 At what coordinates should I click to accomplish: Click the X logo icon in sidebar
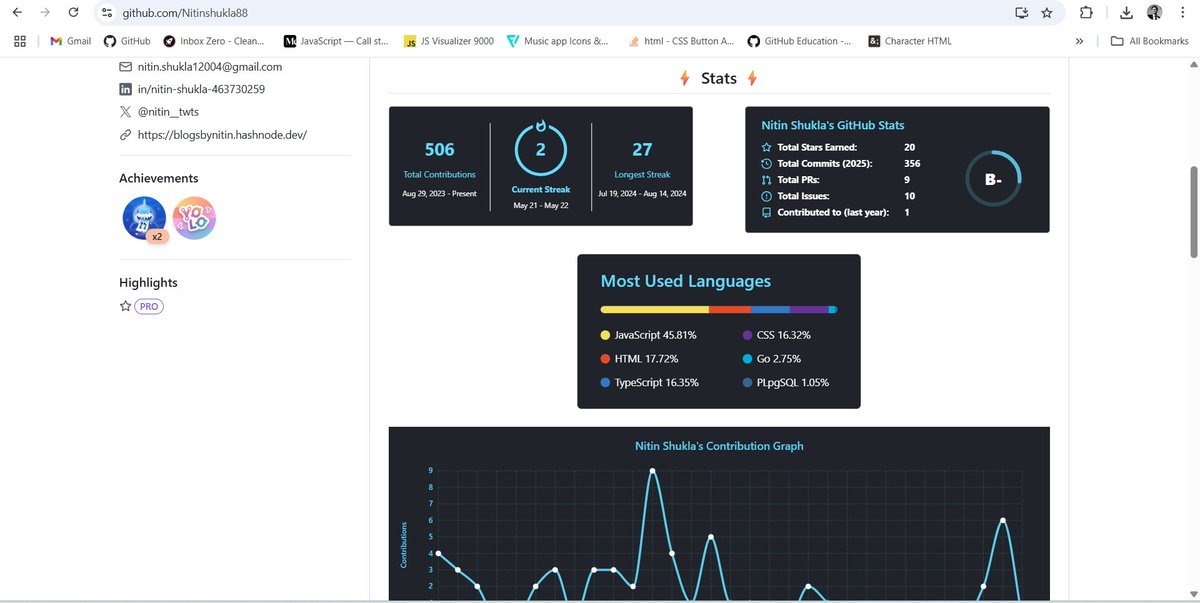pos(125,112)
